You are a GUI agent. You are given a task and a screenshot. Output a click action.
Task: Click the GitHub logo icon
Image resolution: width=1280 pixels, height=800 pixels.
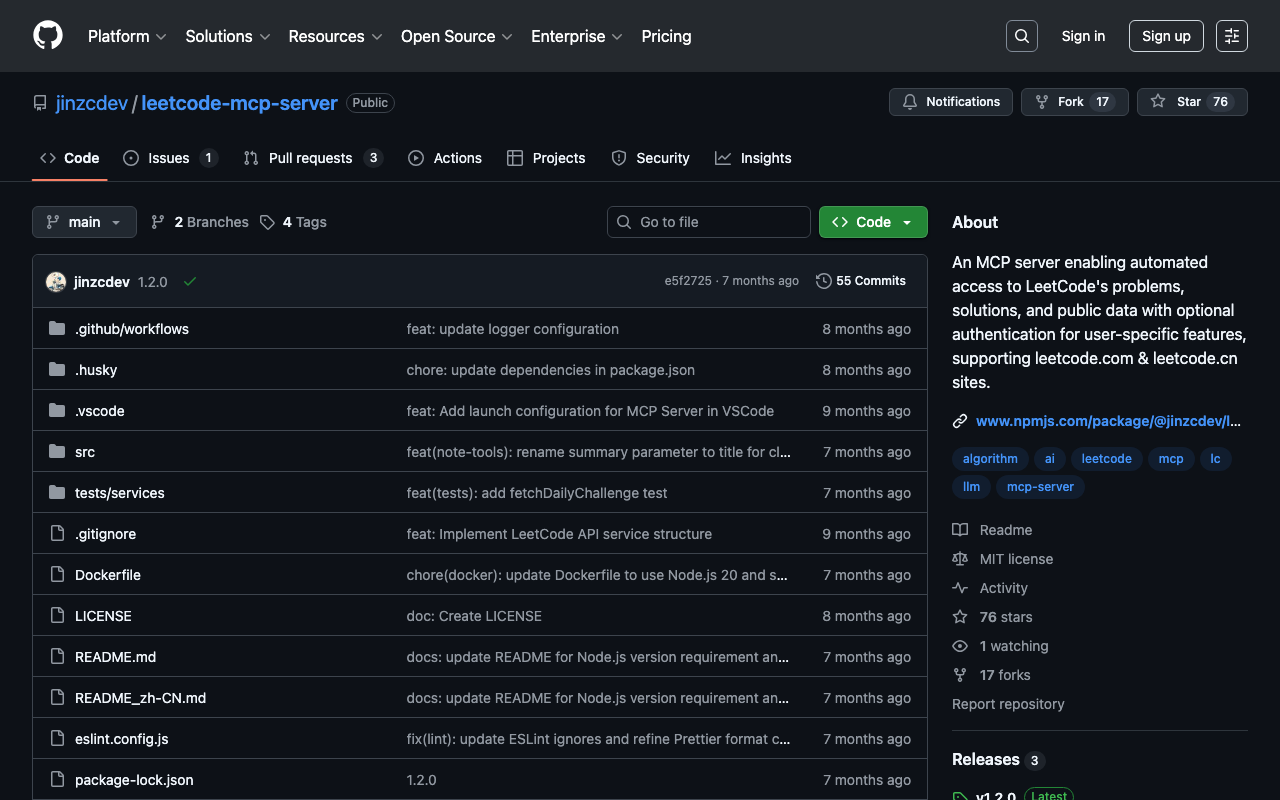pos(48,36)
